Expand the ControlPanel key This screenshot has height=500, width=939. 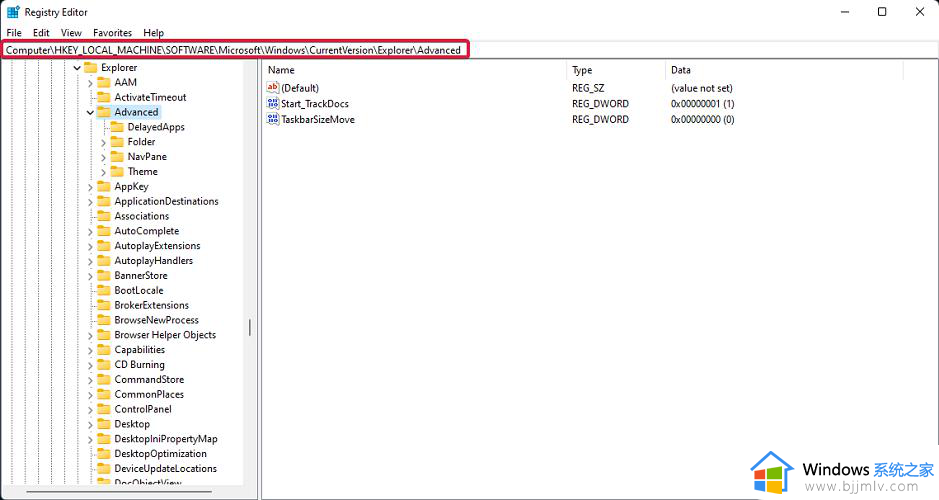point(90,410)
